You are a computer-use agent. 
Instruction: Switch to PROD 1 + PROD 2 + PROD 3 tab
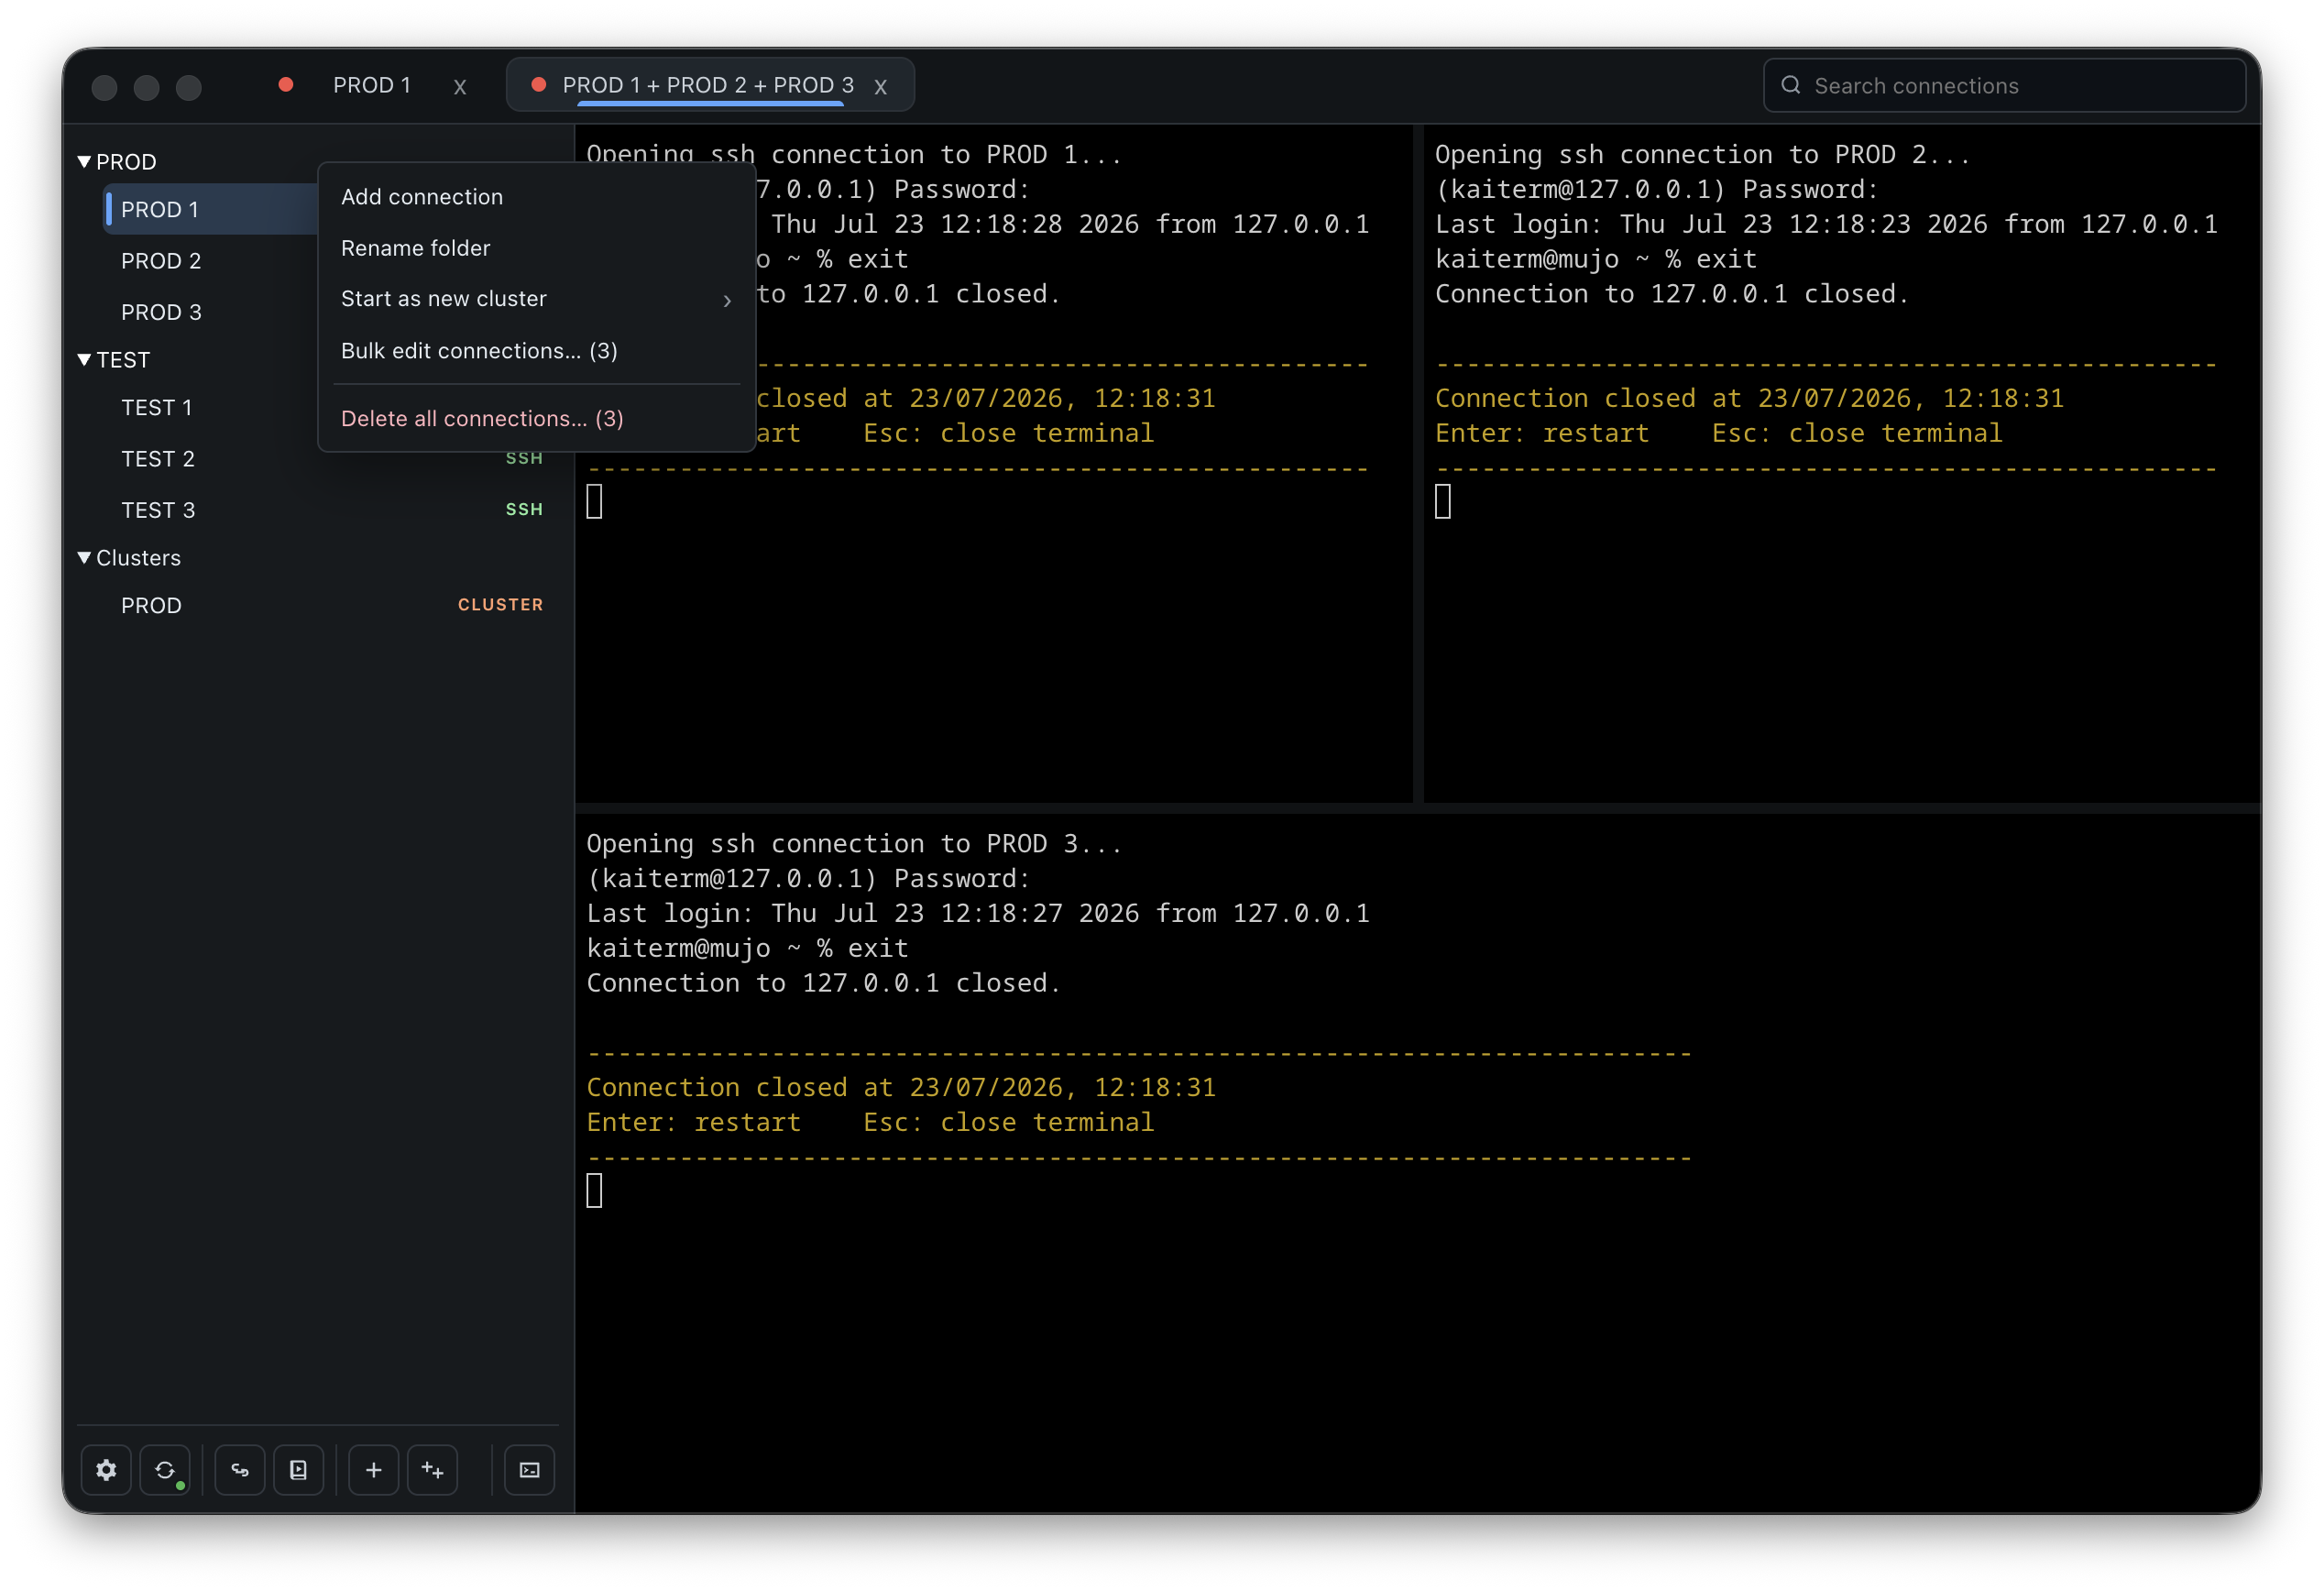708,85
